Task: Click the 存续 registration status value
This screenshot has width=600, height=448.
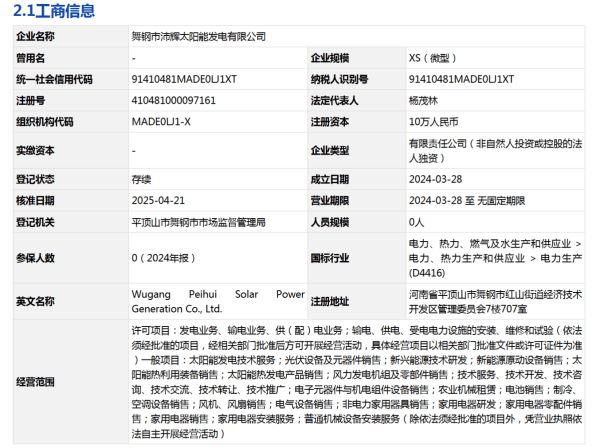Action: coord(141,180)
